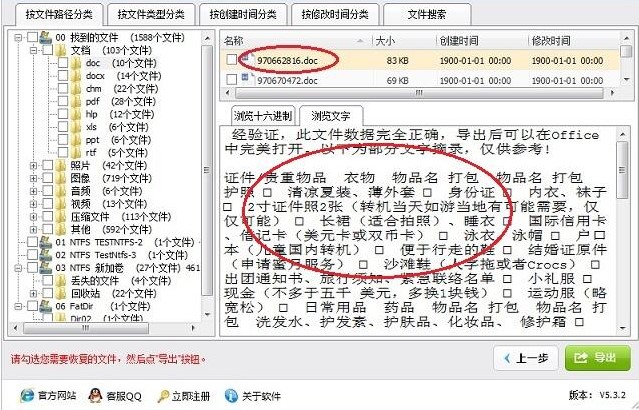Click the 上一步 button

(526, 358)
